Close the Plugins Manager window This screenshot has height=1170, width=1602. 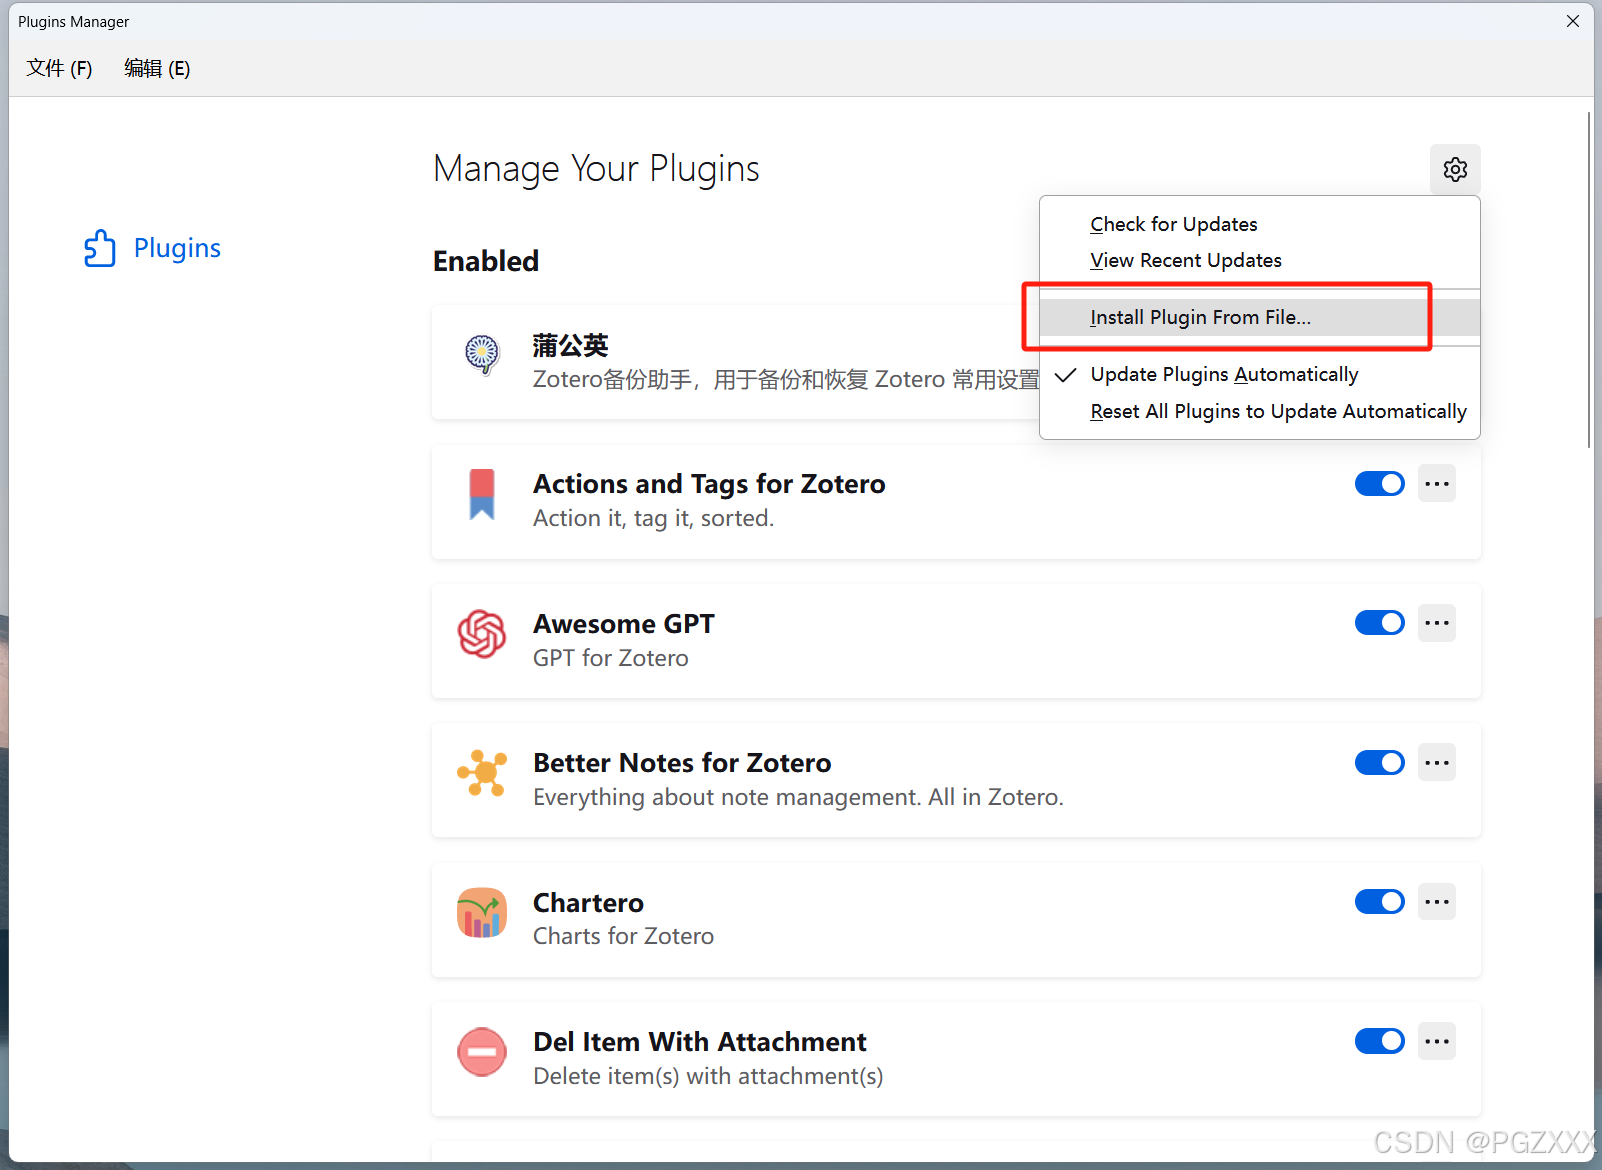(x=1573, y=21)
